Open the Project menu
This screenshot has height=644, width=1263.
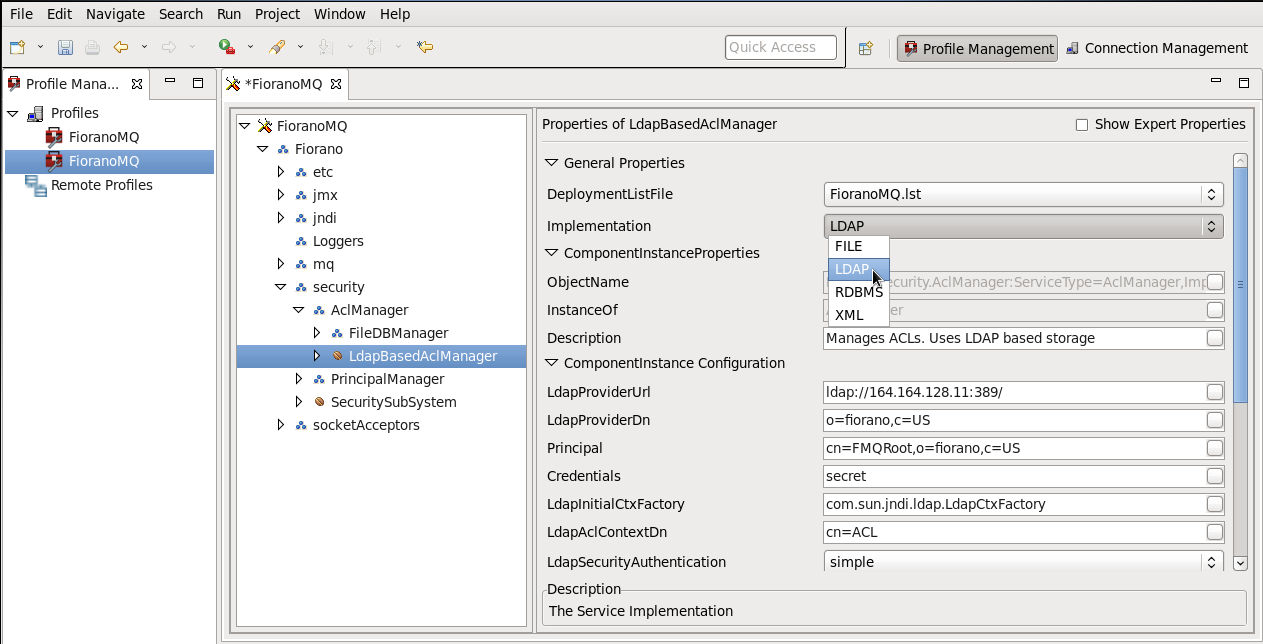coord(277,14)
